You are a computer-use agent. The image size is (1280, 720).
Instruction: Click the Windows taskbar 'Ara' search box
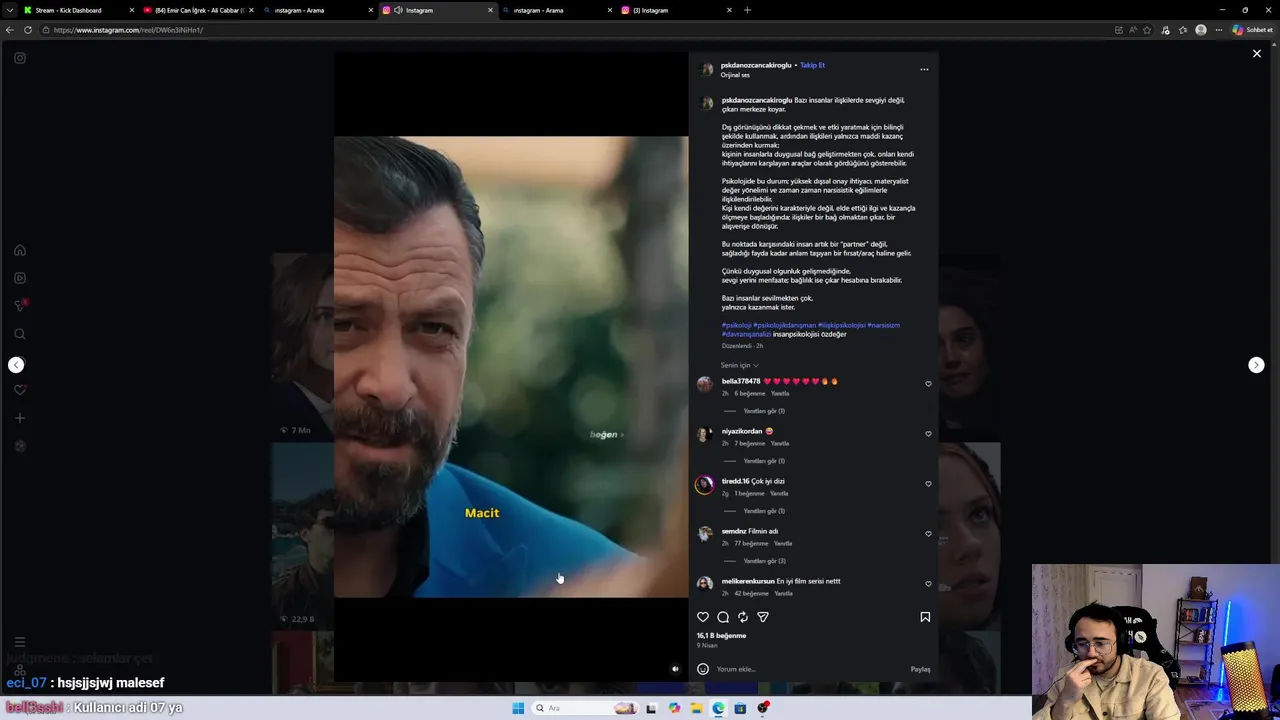coord(585,708)
